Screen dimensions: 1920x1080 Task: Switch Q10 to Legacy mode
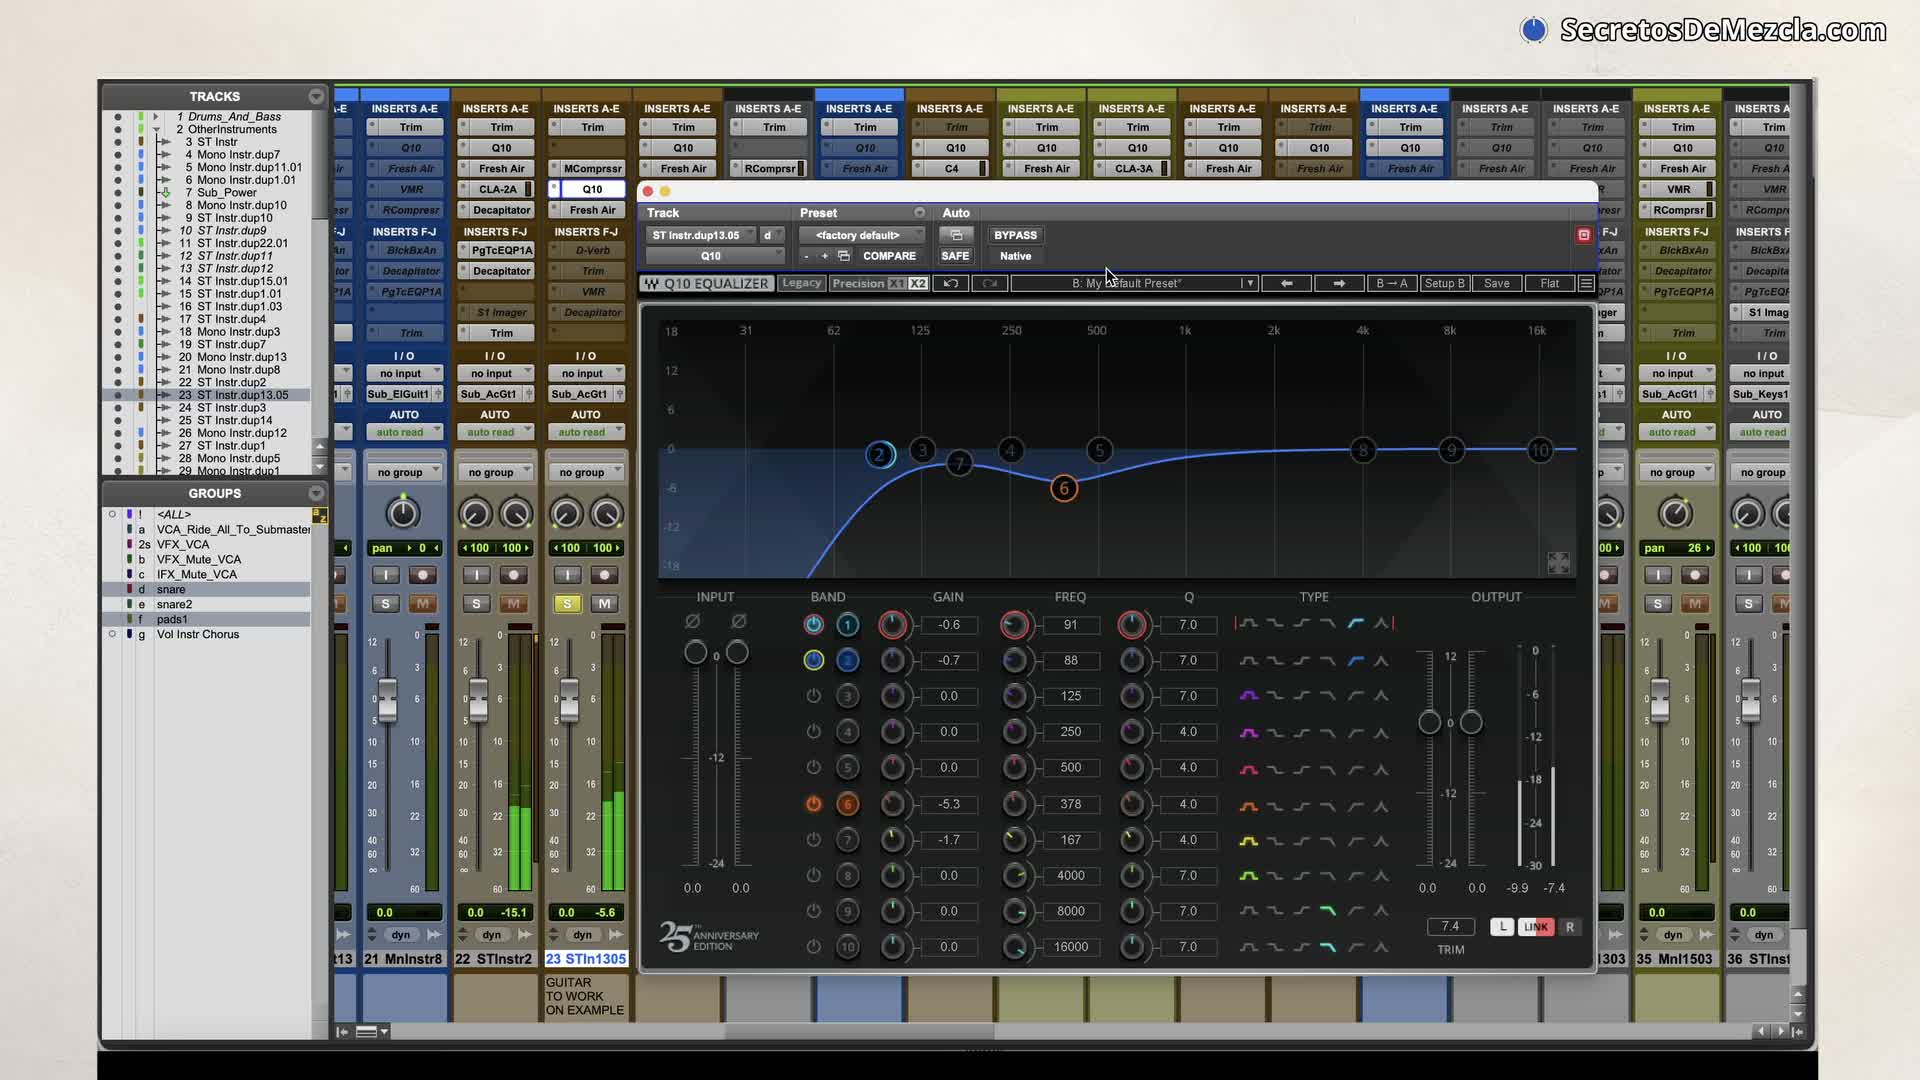(x=801, y=284)
